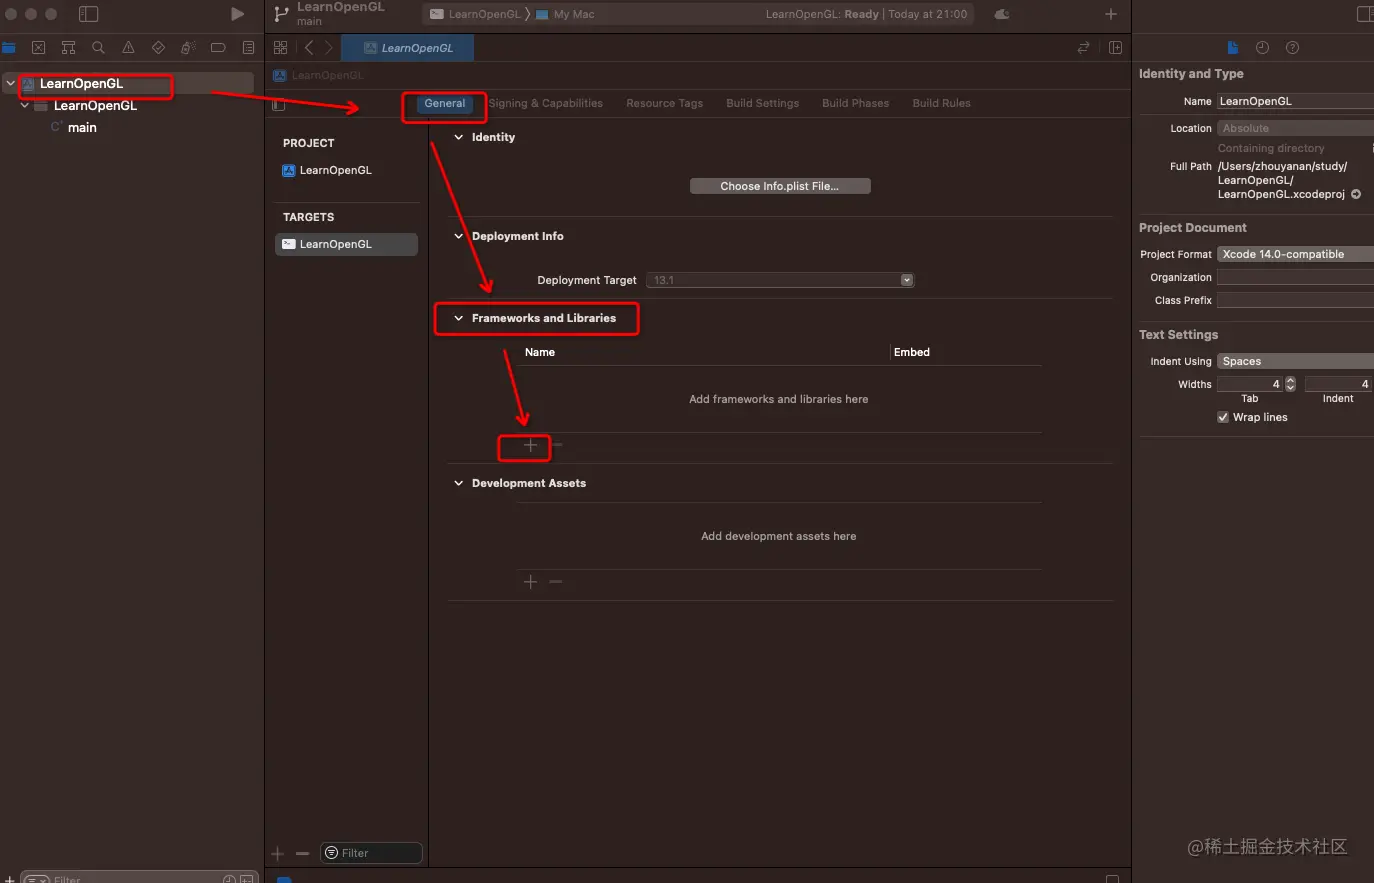The height and width of the screenshot is (883, 1374).
Task: Add a framework or library
Action: tap(530, 445)
